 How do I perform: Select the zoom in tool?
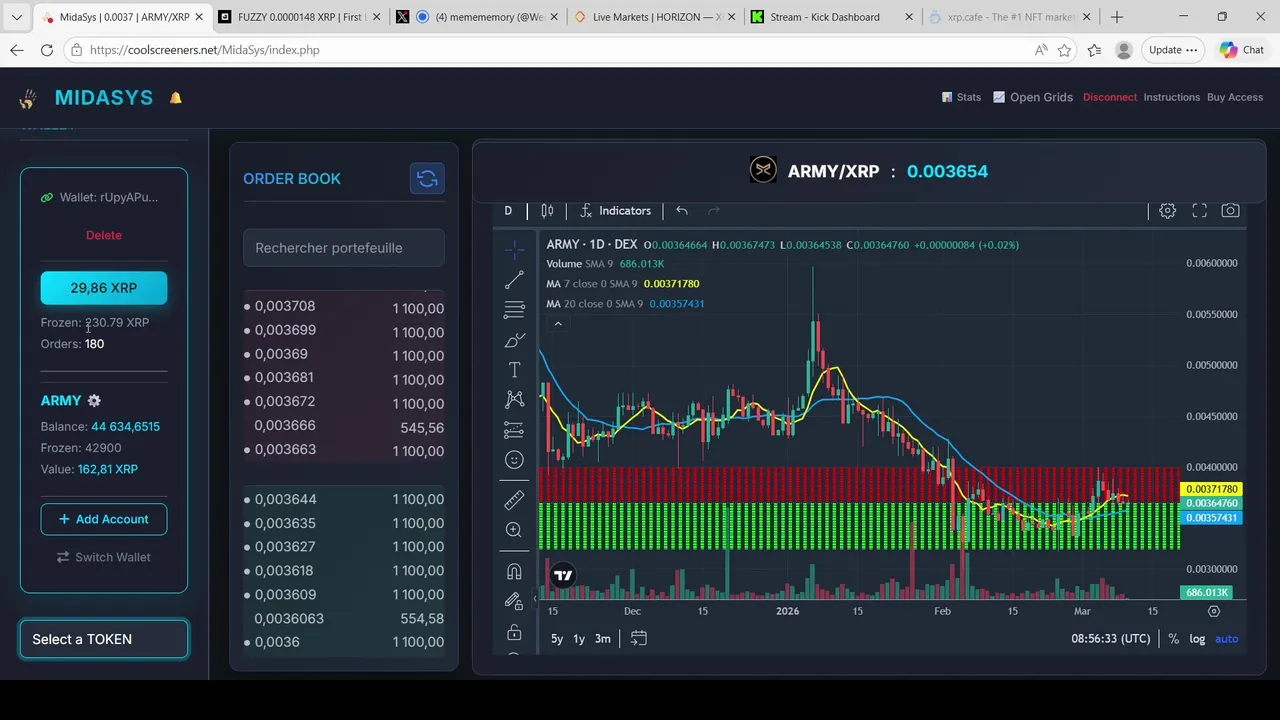[x=514, y=530]
